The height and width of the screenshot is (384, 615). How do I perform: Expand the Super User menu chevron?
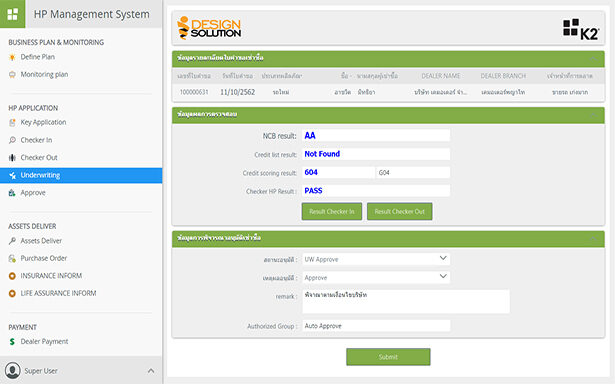click(x=151, y=371)
